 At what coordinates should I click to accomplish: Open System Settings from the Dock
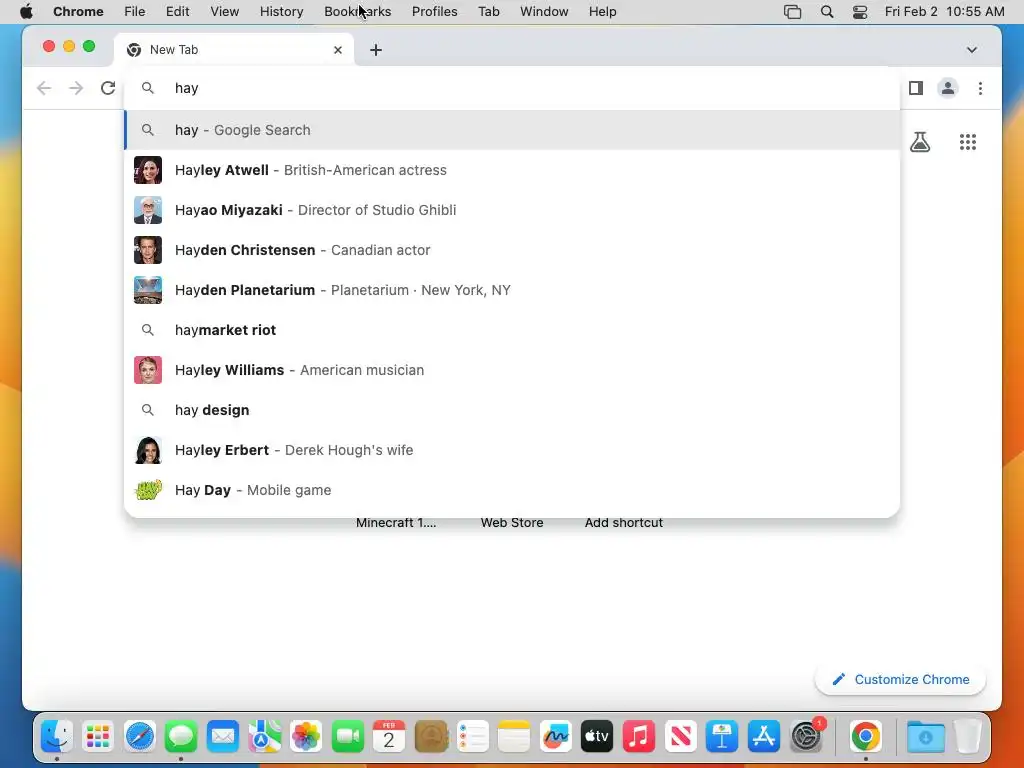click(x=807, y=737)
